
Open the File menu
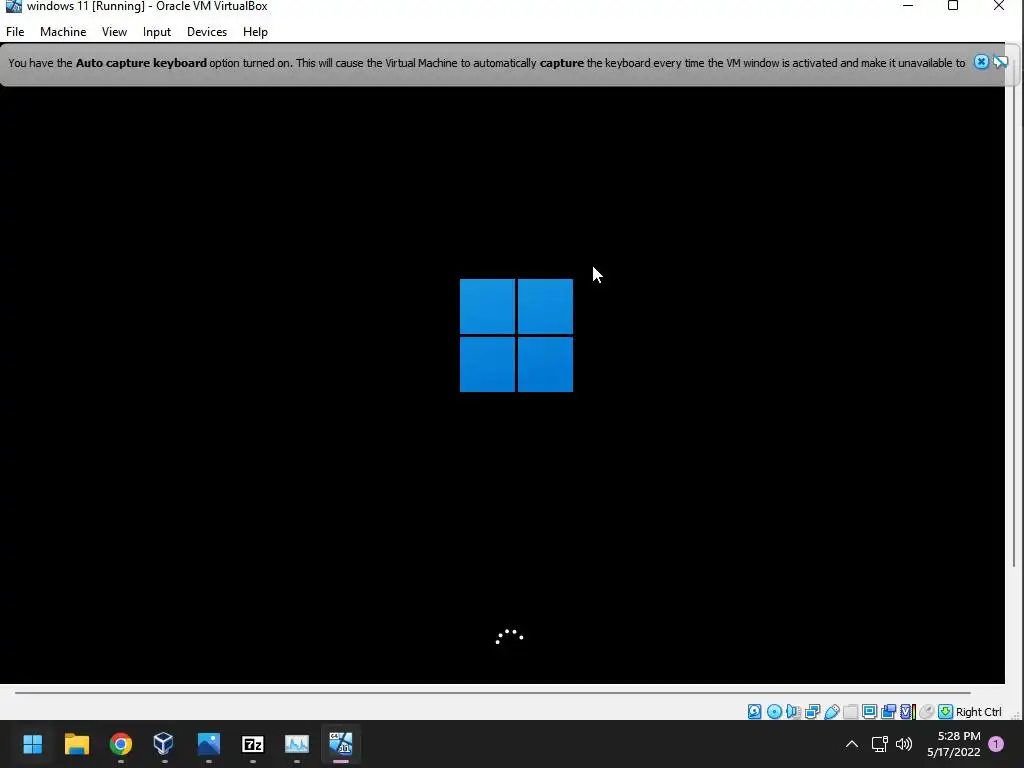(x=15, y=31)
